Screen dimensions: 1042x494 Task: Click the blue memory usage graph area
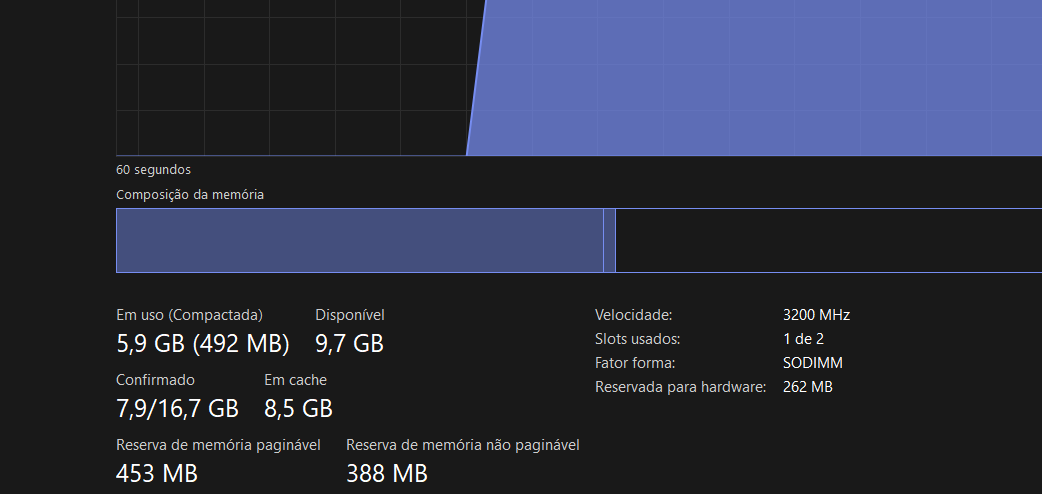tap(760, 80)
